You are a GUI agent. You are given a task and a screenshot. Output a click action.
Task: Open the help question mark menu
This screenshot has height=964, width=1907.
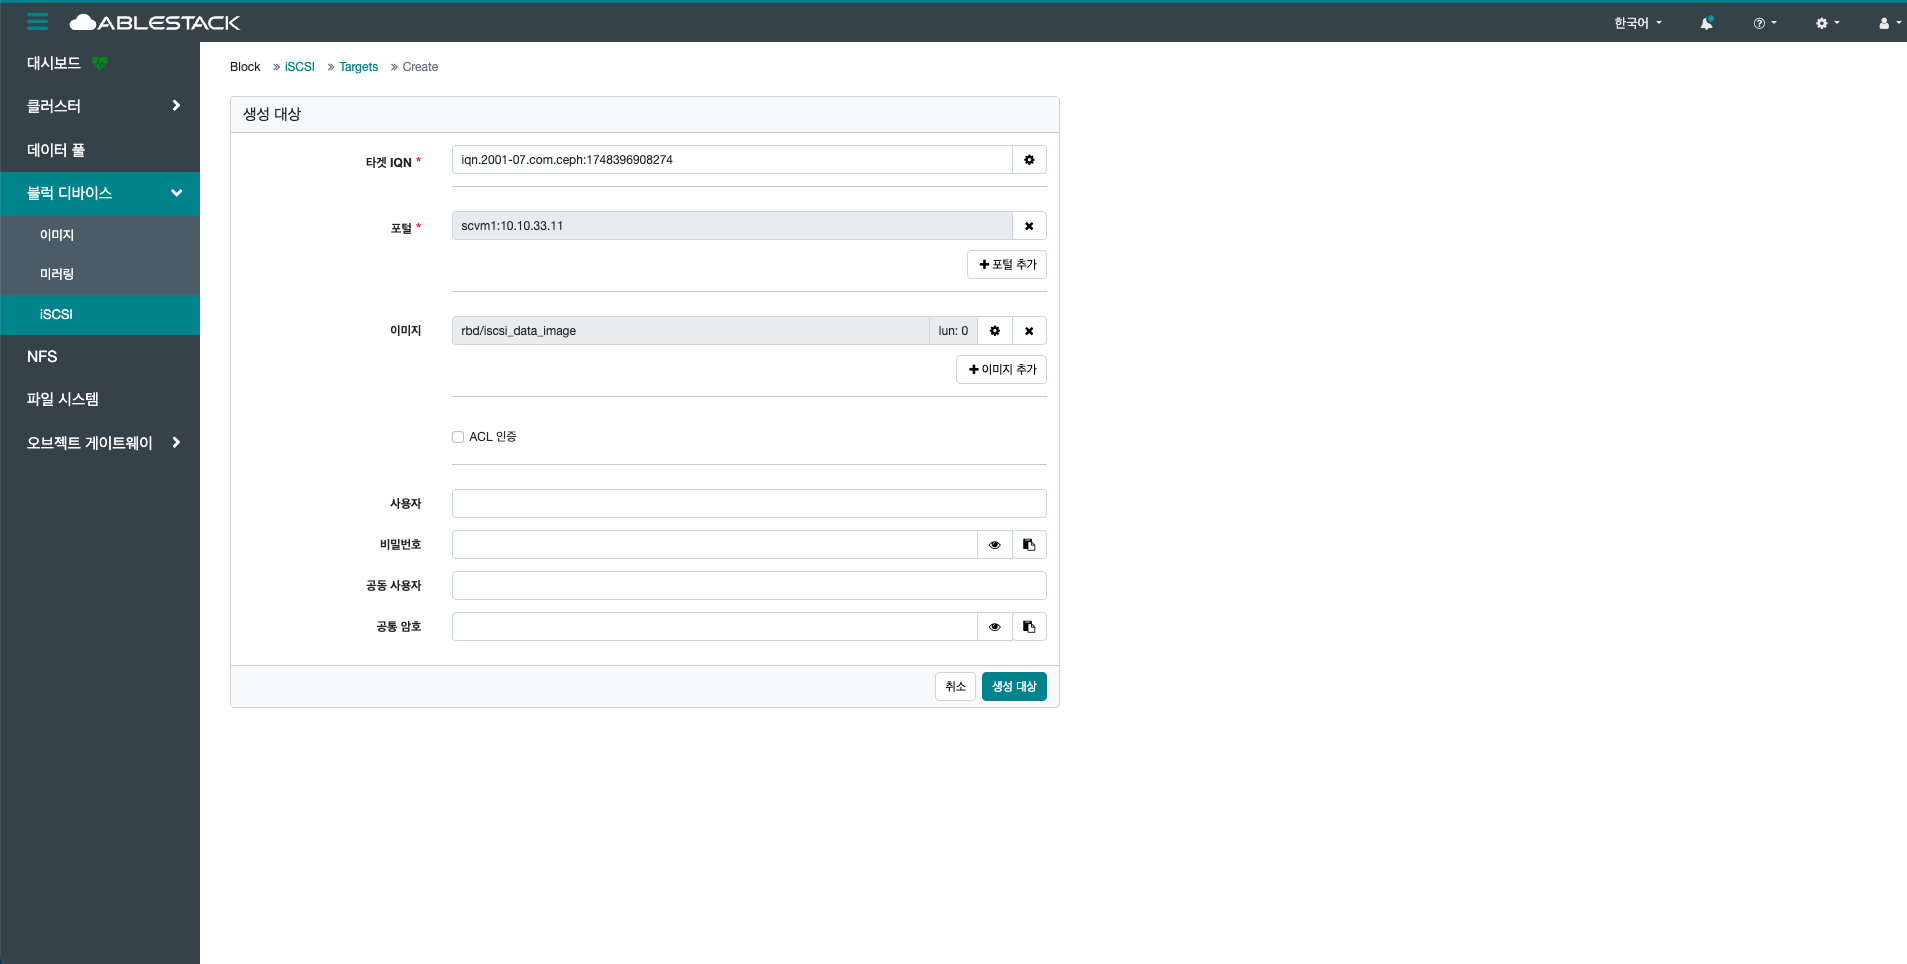point(1765,23)
